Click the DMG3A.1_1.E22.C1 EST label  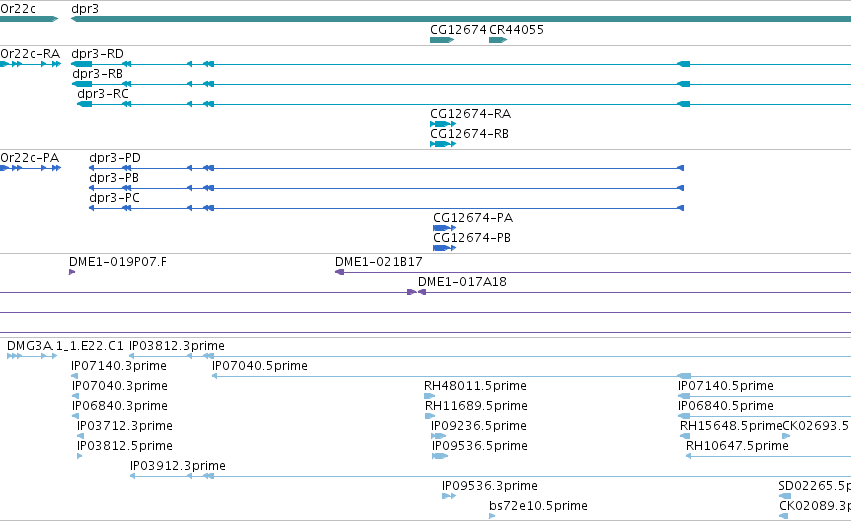[x=65, y=346]
